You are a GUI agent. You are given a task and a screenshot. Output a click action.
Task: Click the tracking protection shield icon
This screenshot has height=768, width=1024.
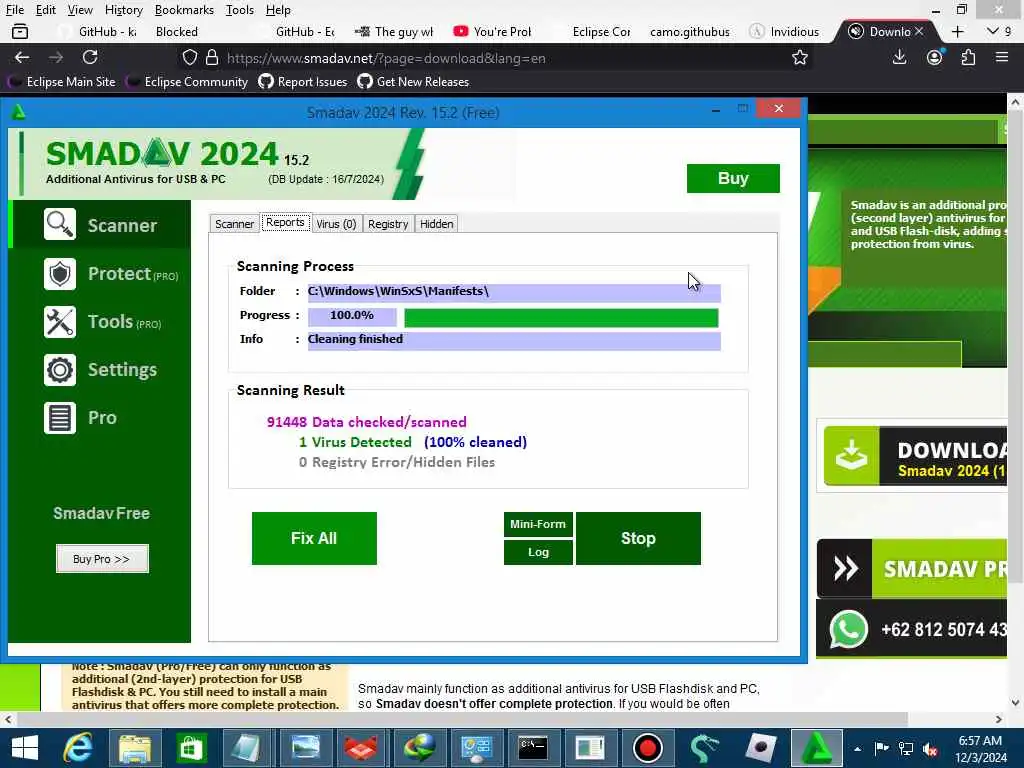[189, 57]
